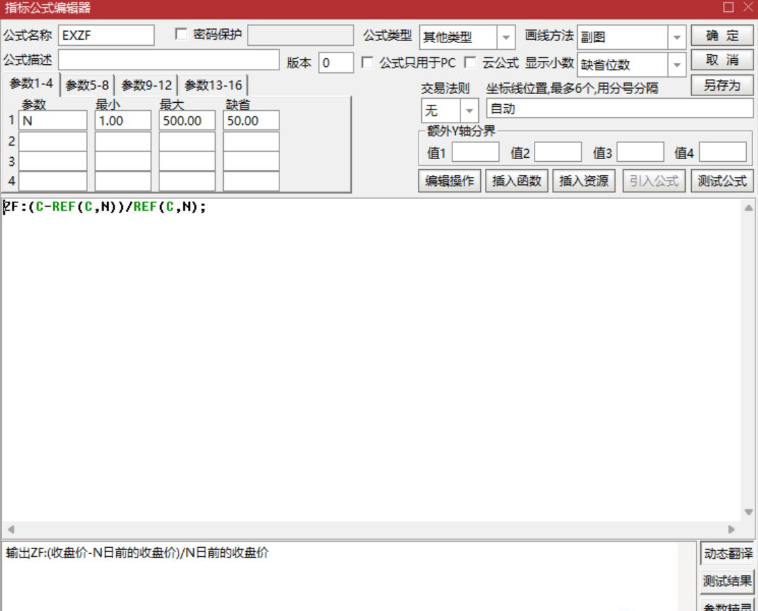Click the 另存为 button
The height and width of the screenshot is (611, 758).
[722, 85]
